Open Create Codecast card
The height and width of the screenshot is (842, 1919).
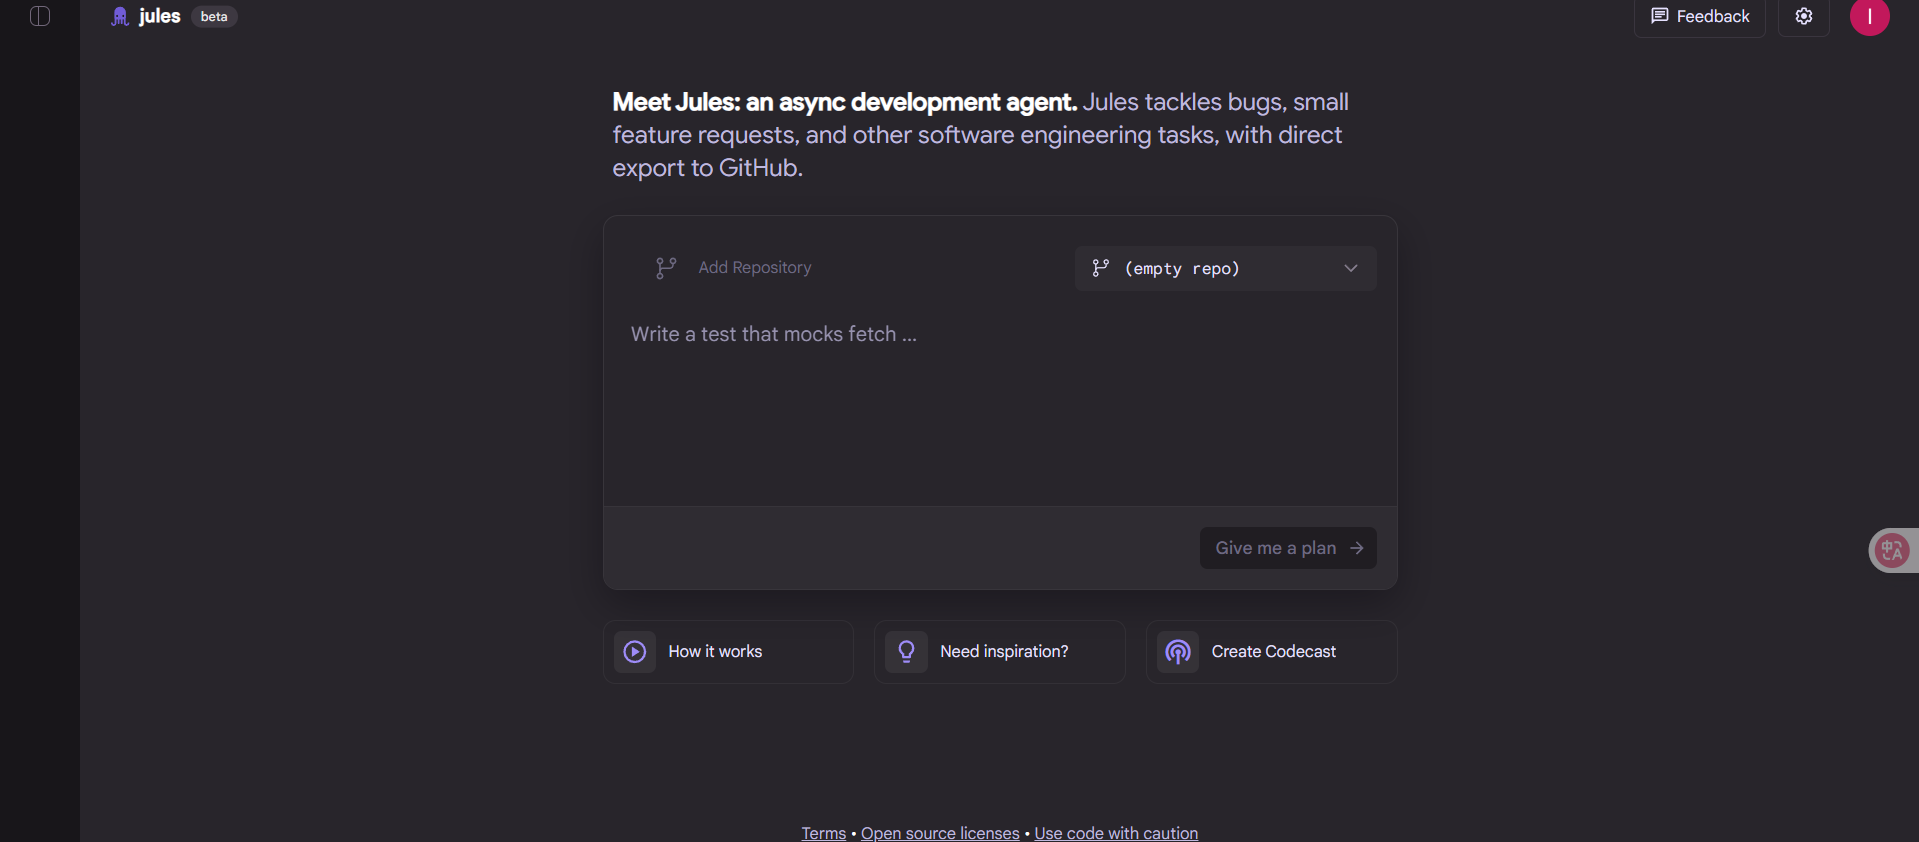(1272, 652)
